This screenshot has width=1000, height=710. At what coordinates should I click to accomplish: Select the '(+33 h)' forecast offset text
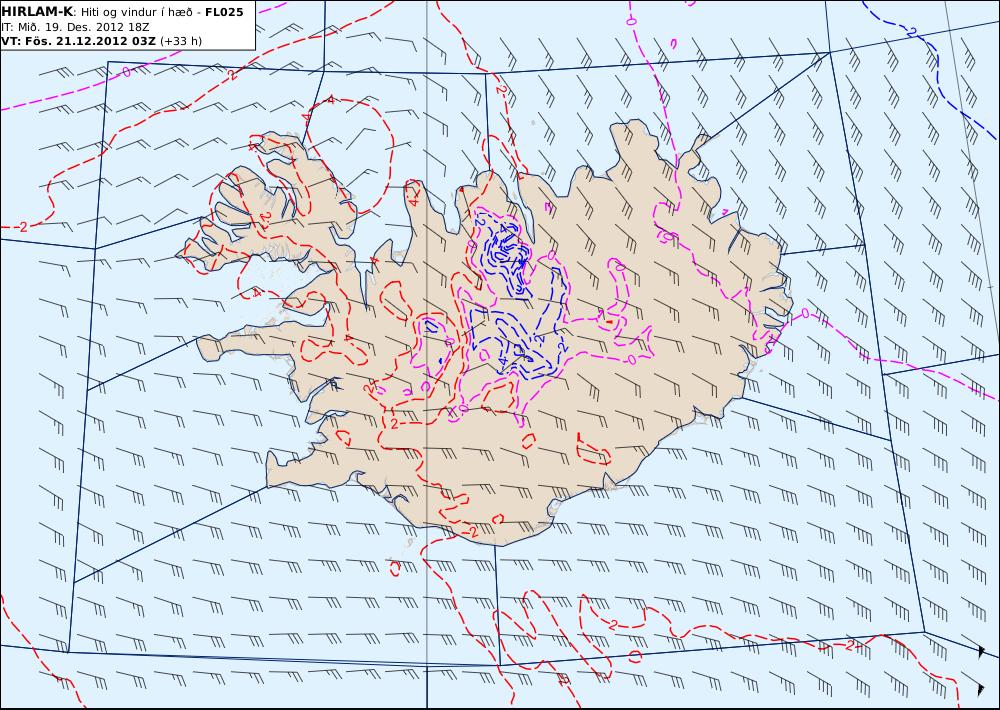coord(180,41)
